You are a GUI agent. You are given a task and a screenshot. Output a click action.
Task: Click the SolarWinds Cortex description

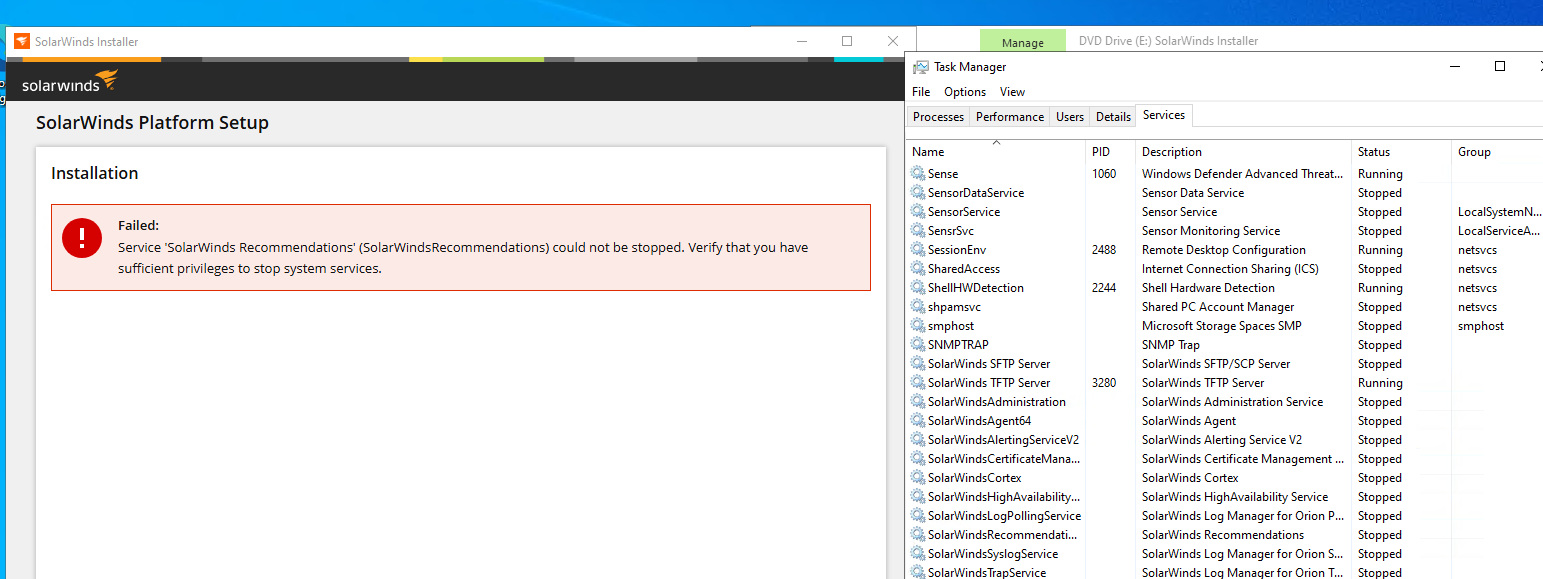pos(1190,478)
